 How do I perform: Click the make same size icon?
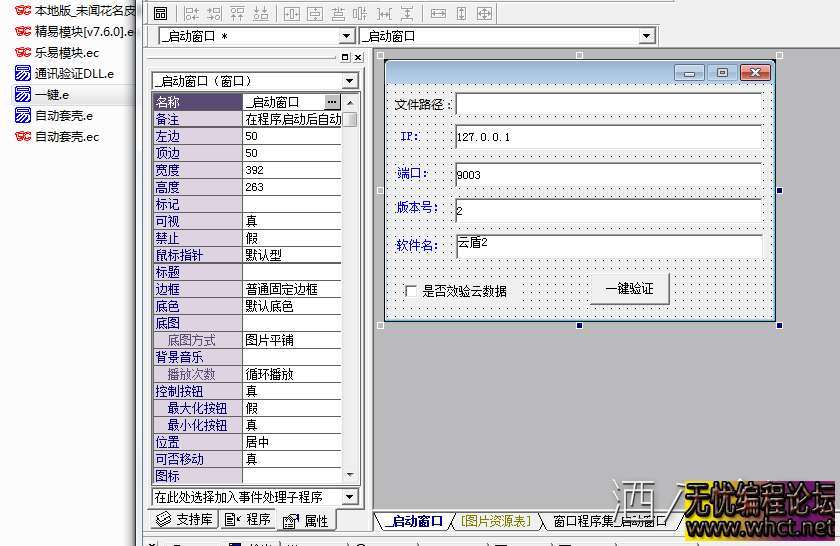(x=485, y=14)
